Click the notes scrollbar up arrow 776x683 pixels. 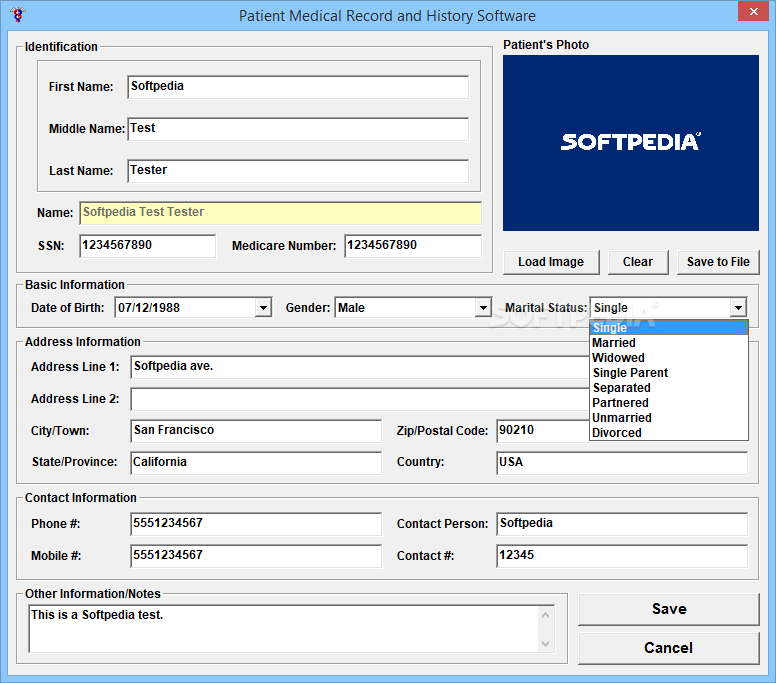pyautogui.click(x=545, y=615)
